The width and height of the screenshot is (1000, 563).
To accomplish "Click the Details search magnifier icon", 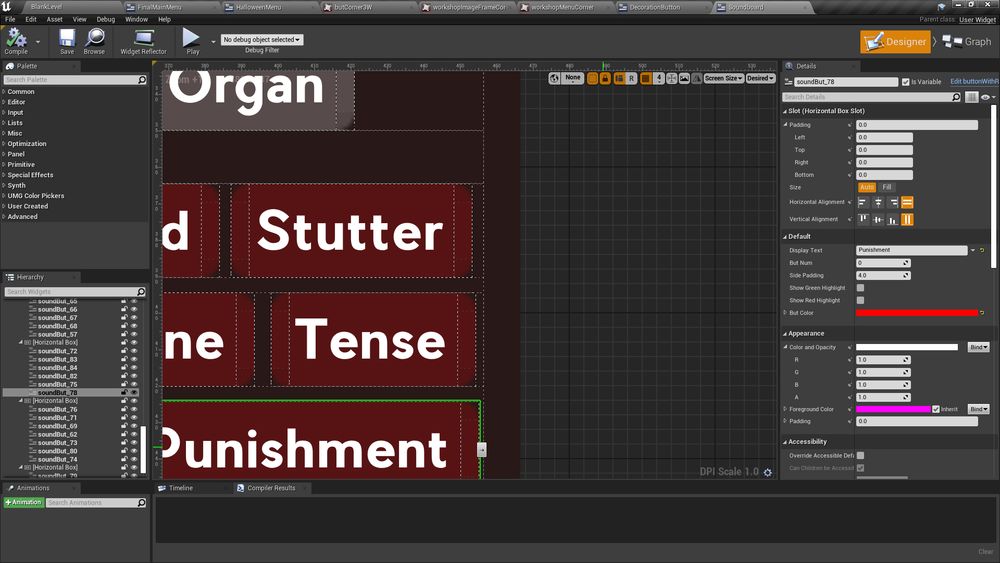I will pos(956,97).
